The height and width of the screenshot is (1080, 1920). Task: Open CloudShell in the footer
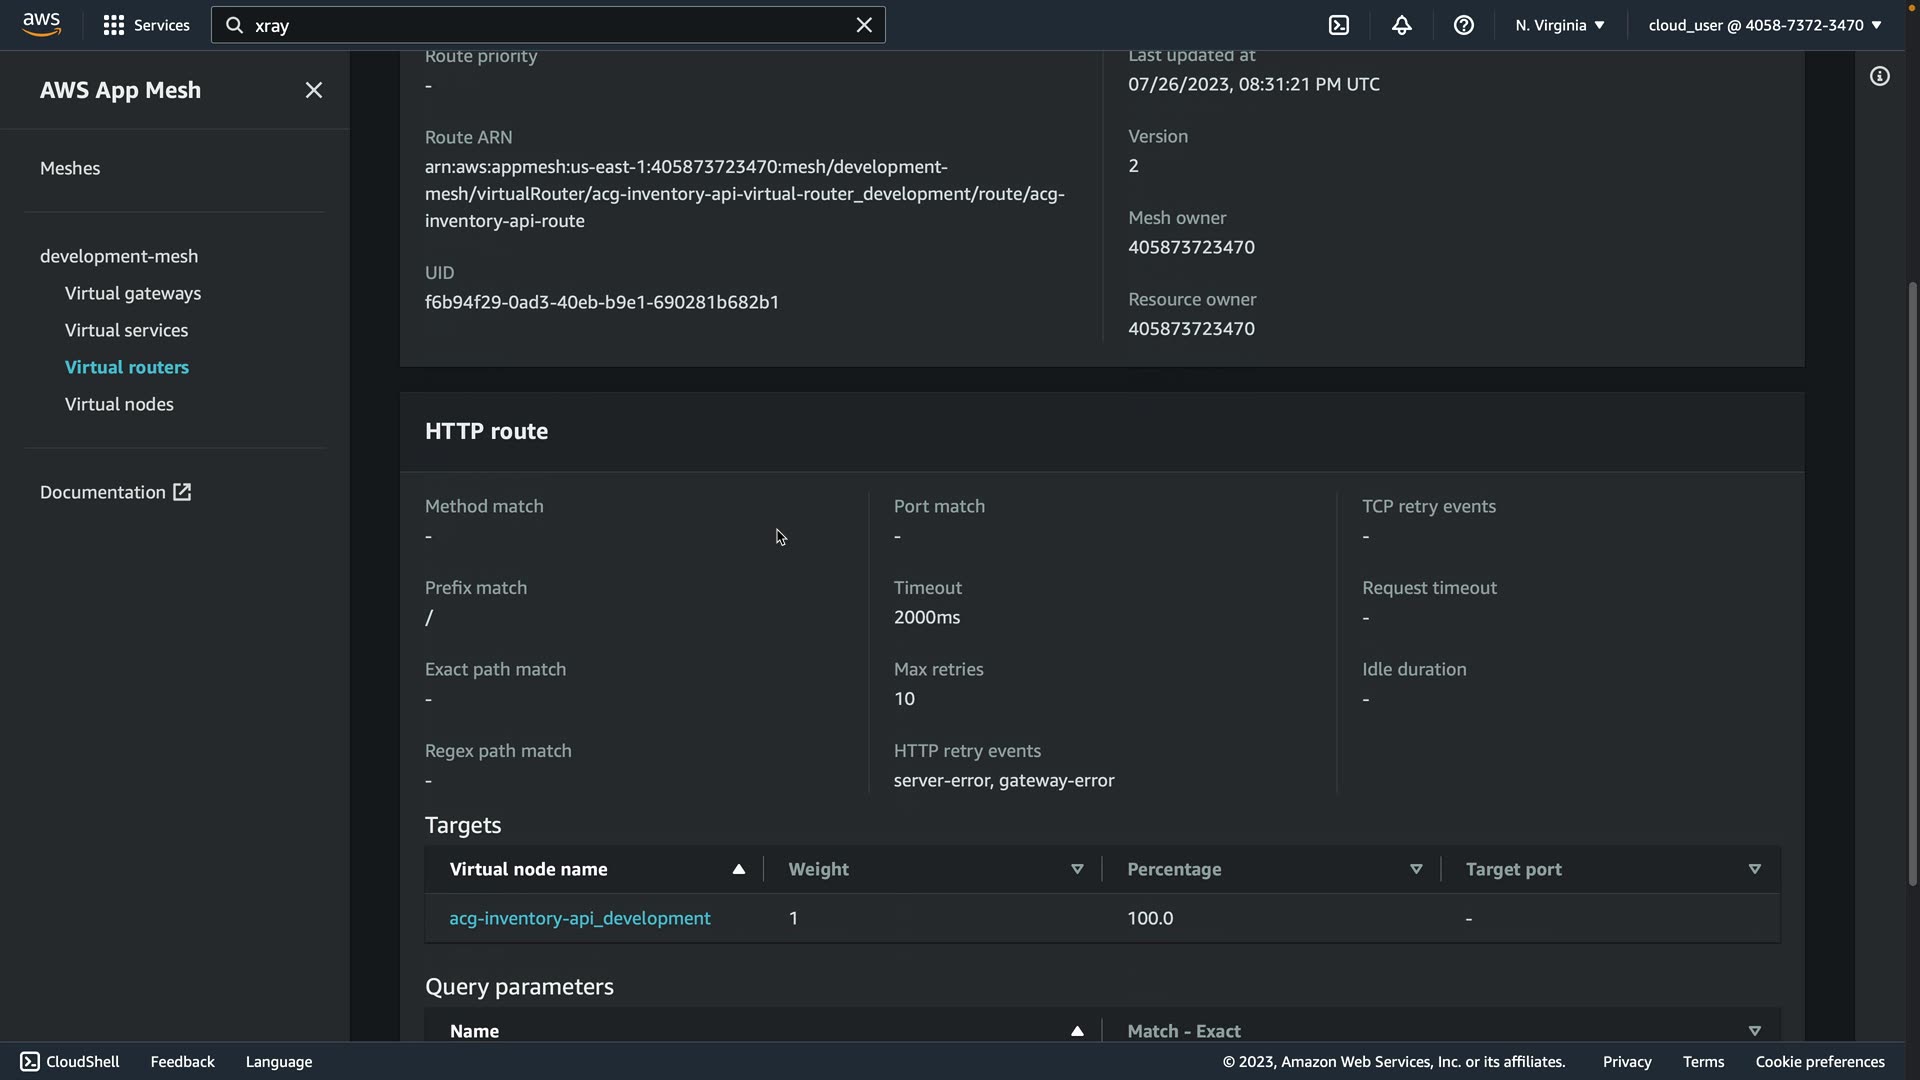coord(70,1061)
